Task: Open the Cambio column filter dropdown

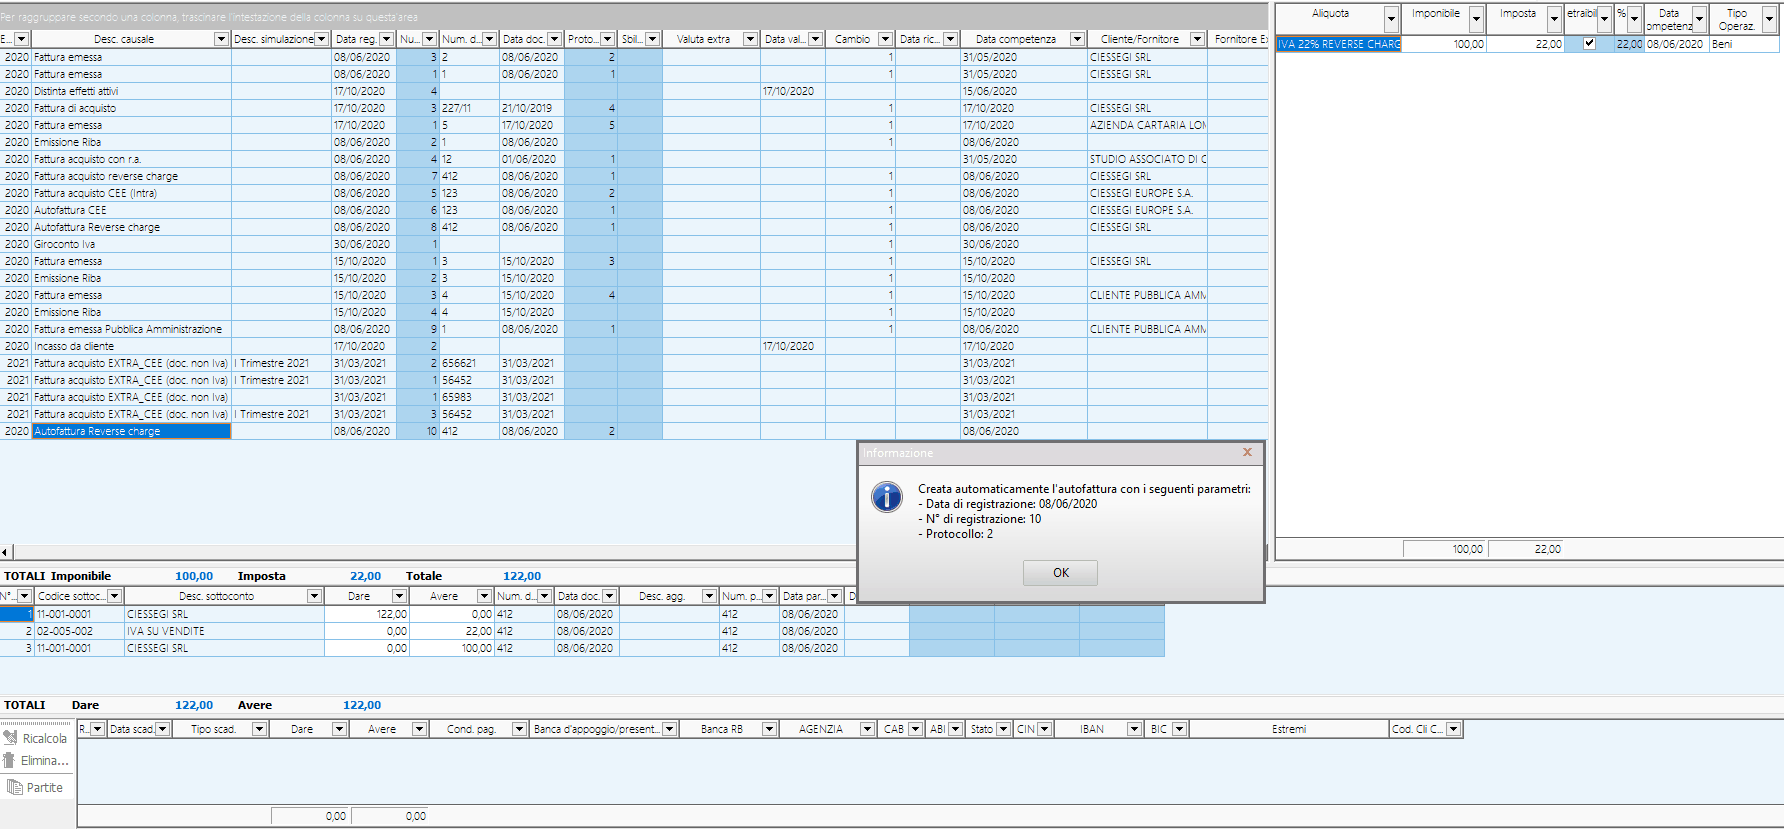Action: [x=885, y=39]
